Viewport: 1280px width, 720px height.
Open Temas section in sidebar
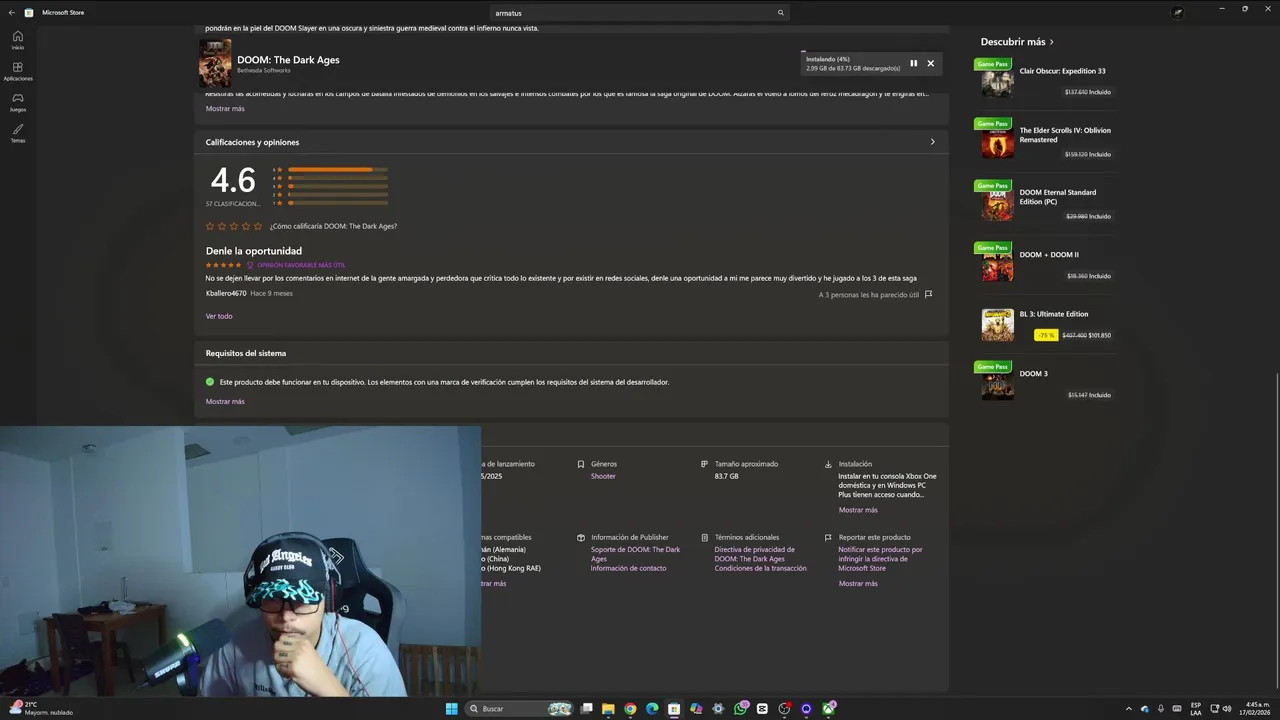pyautogui.click(x=18, y=133)
